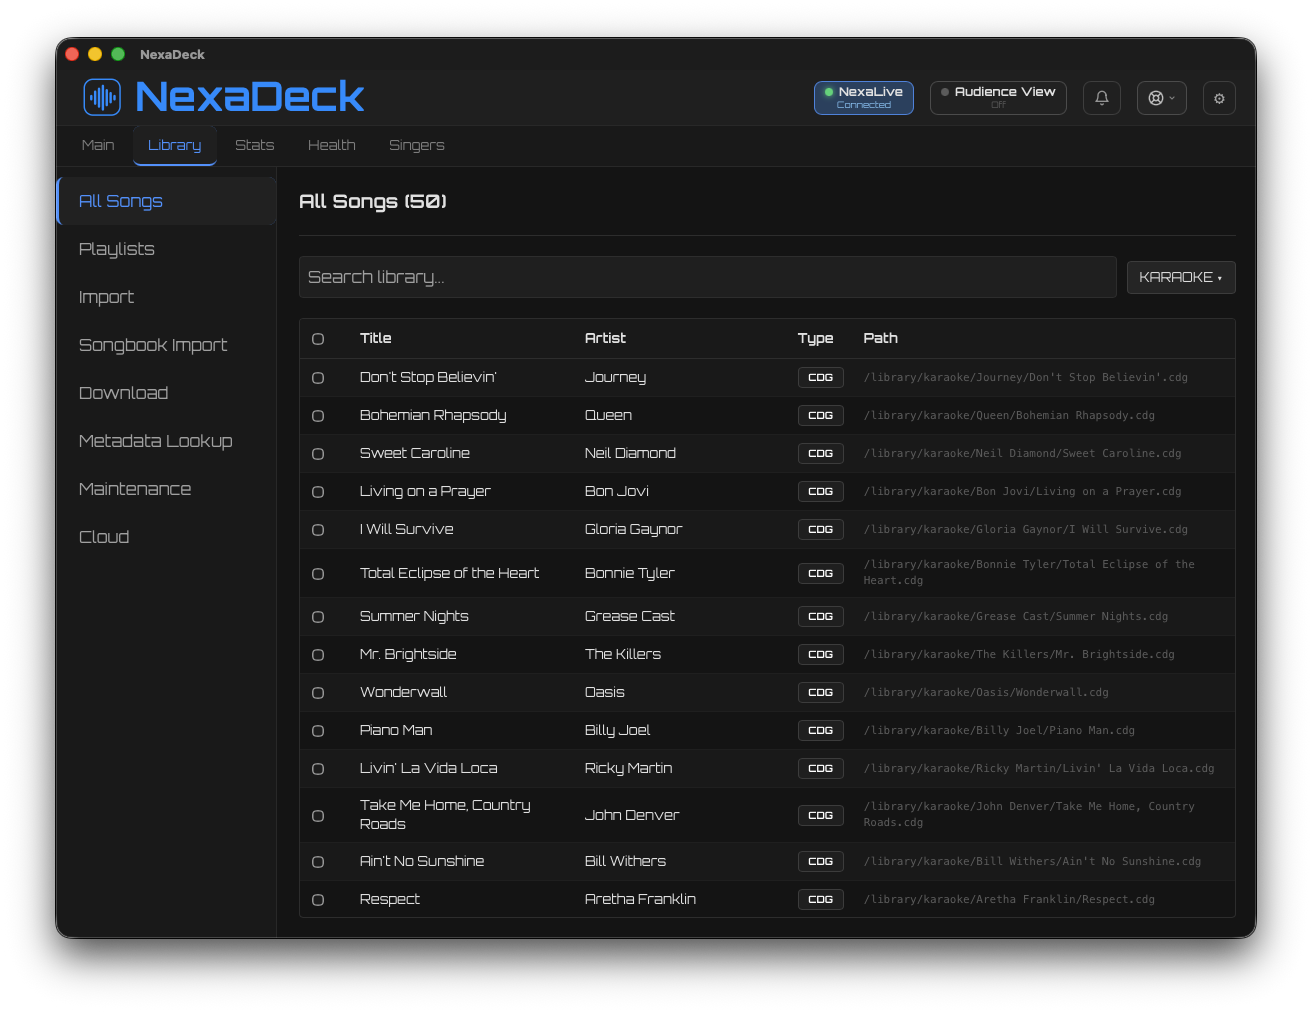Open the KARAOKE filter dropdown
This screenshot has height=1012, width=1312.
[1181, 277]
